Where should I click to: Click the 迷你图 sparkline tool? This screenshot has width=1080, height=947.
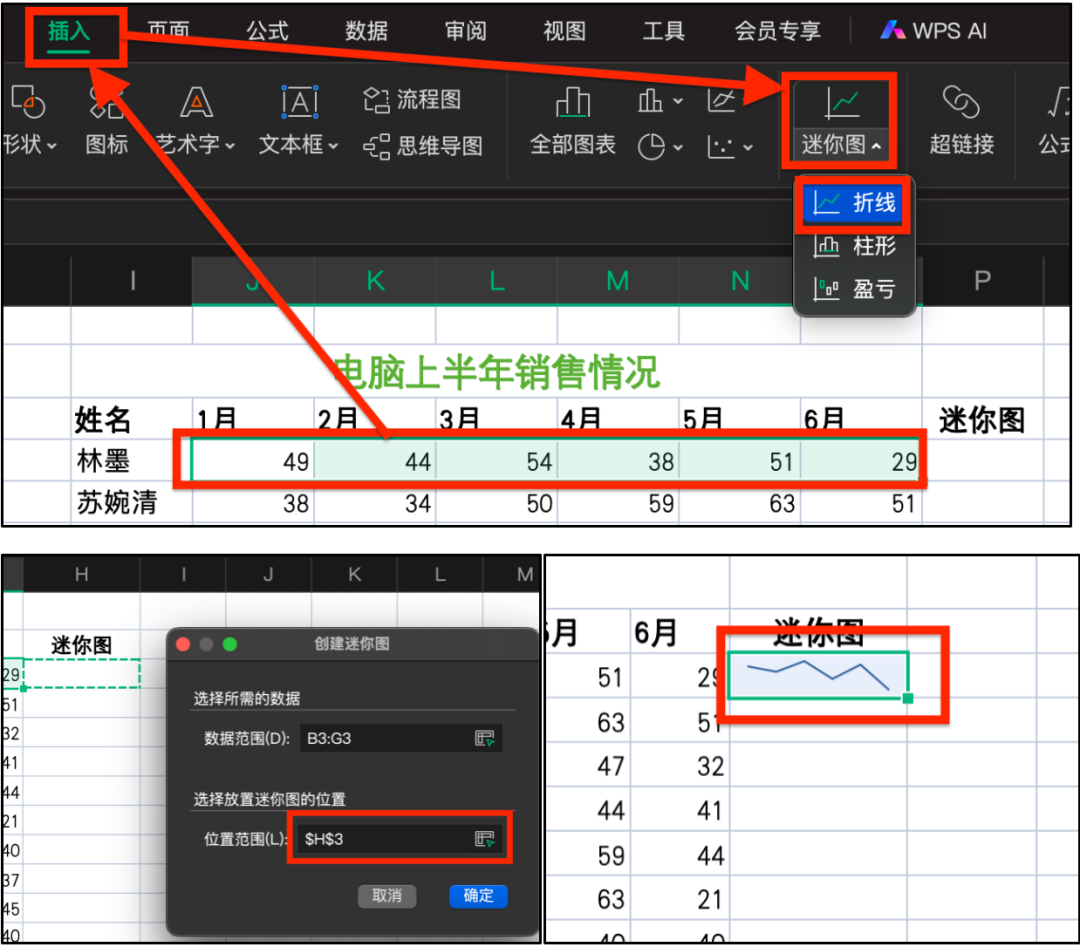(x=839, y=122)
